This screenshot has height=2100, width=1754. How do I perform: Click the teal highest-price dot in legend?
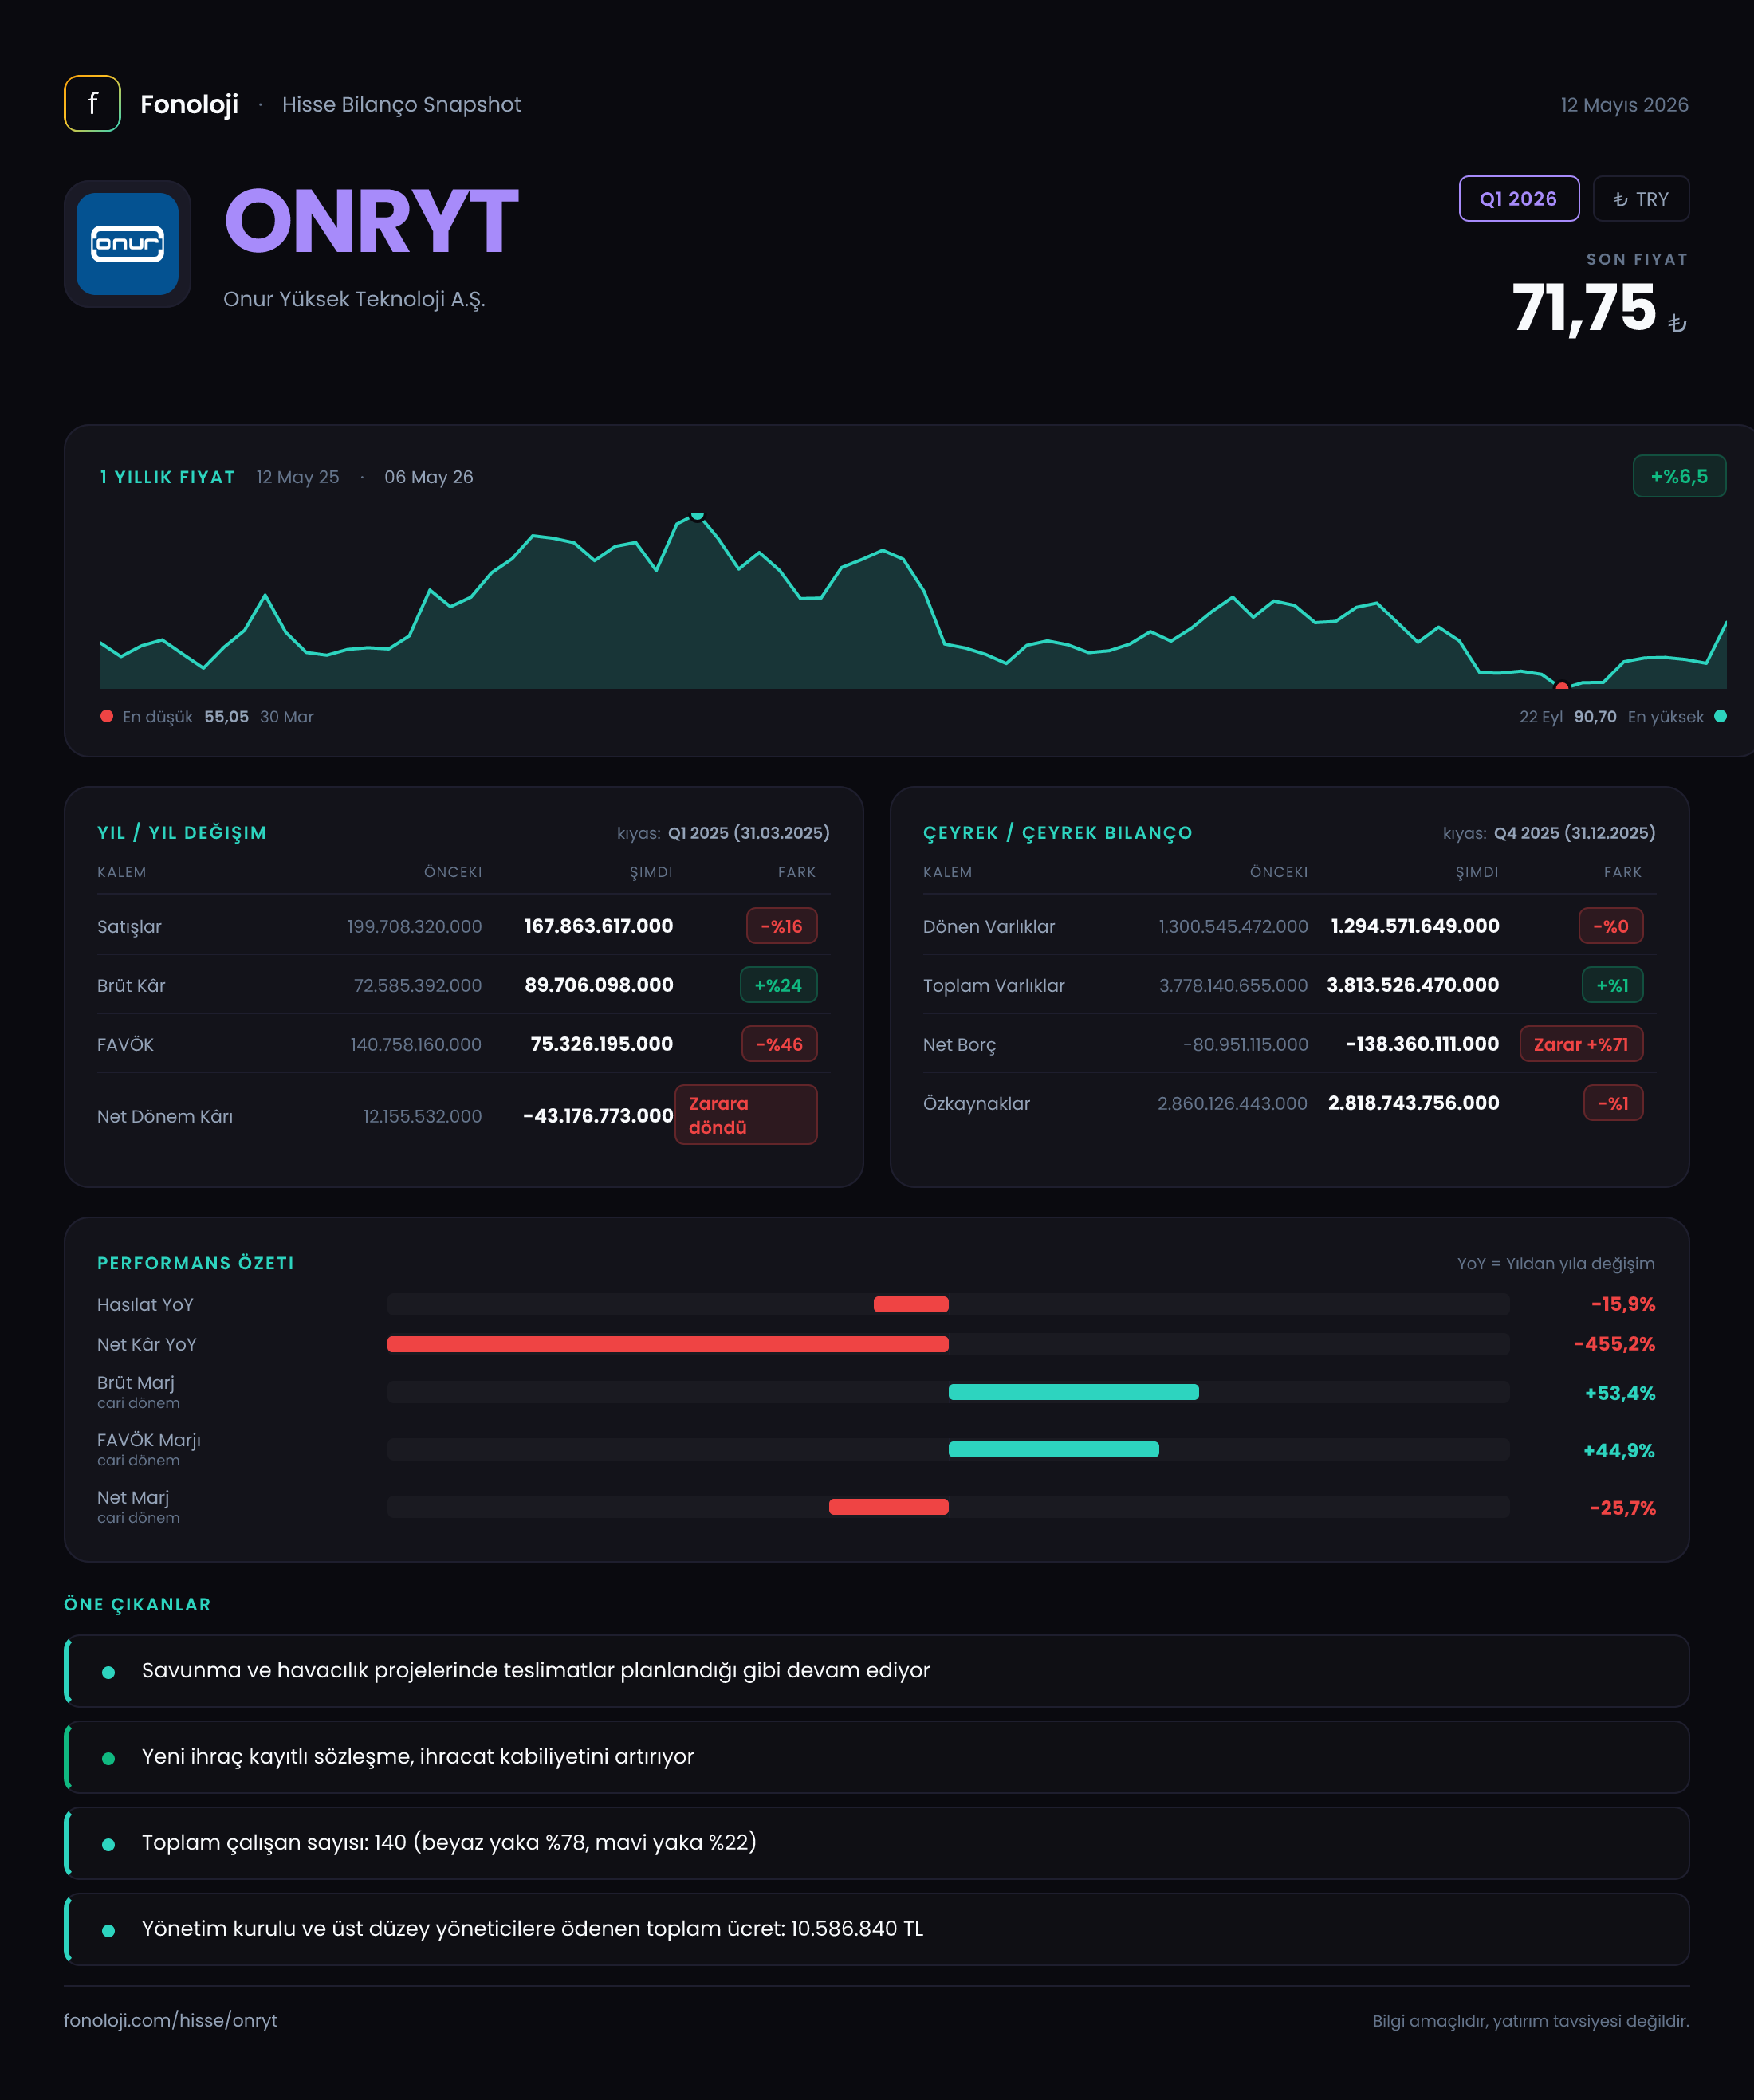pos(1720,716)
